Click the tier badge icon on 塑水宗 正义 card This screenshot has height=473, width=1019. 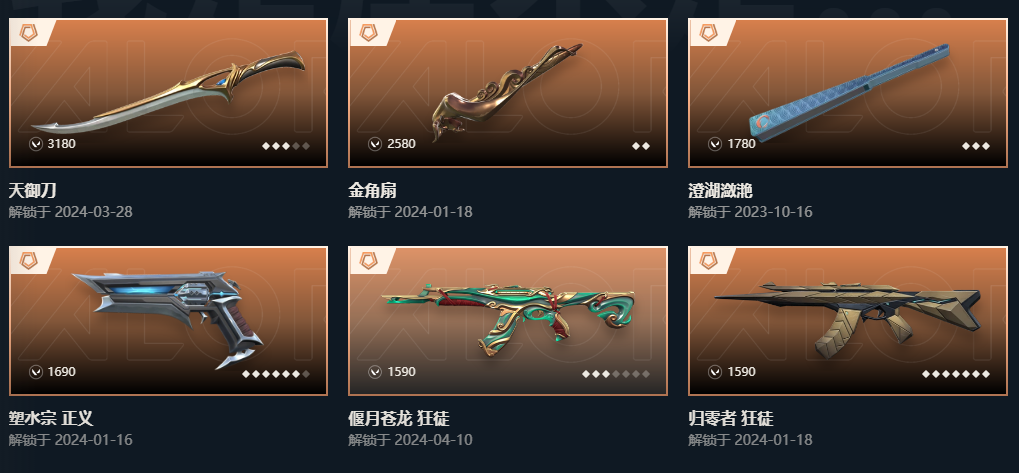pyautogui.click(x=29, y=261)
